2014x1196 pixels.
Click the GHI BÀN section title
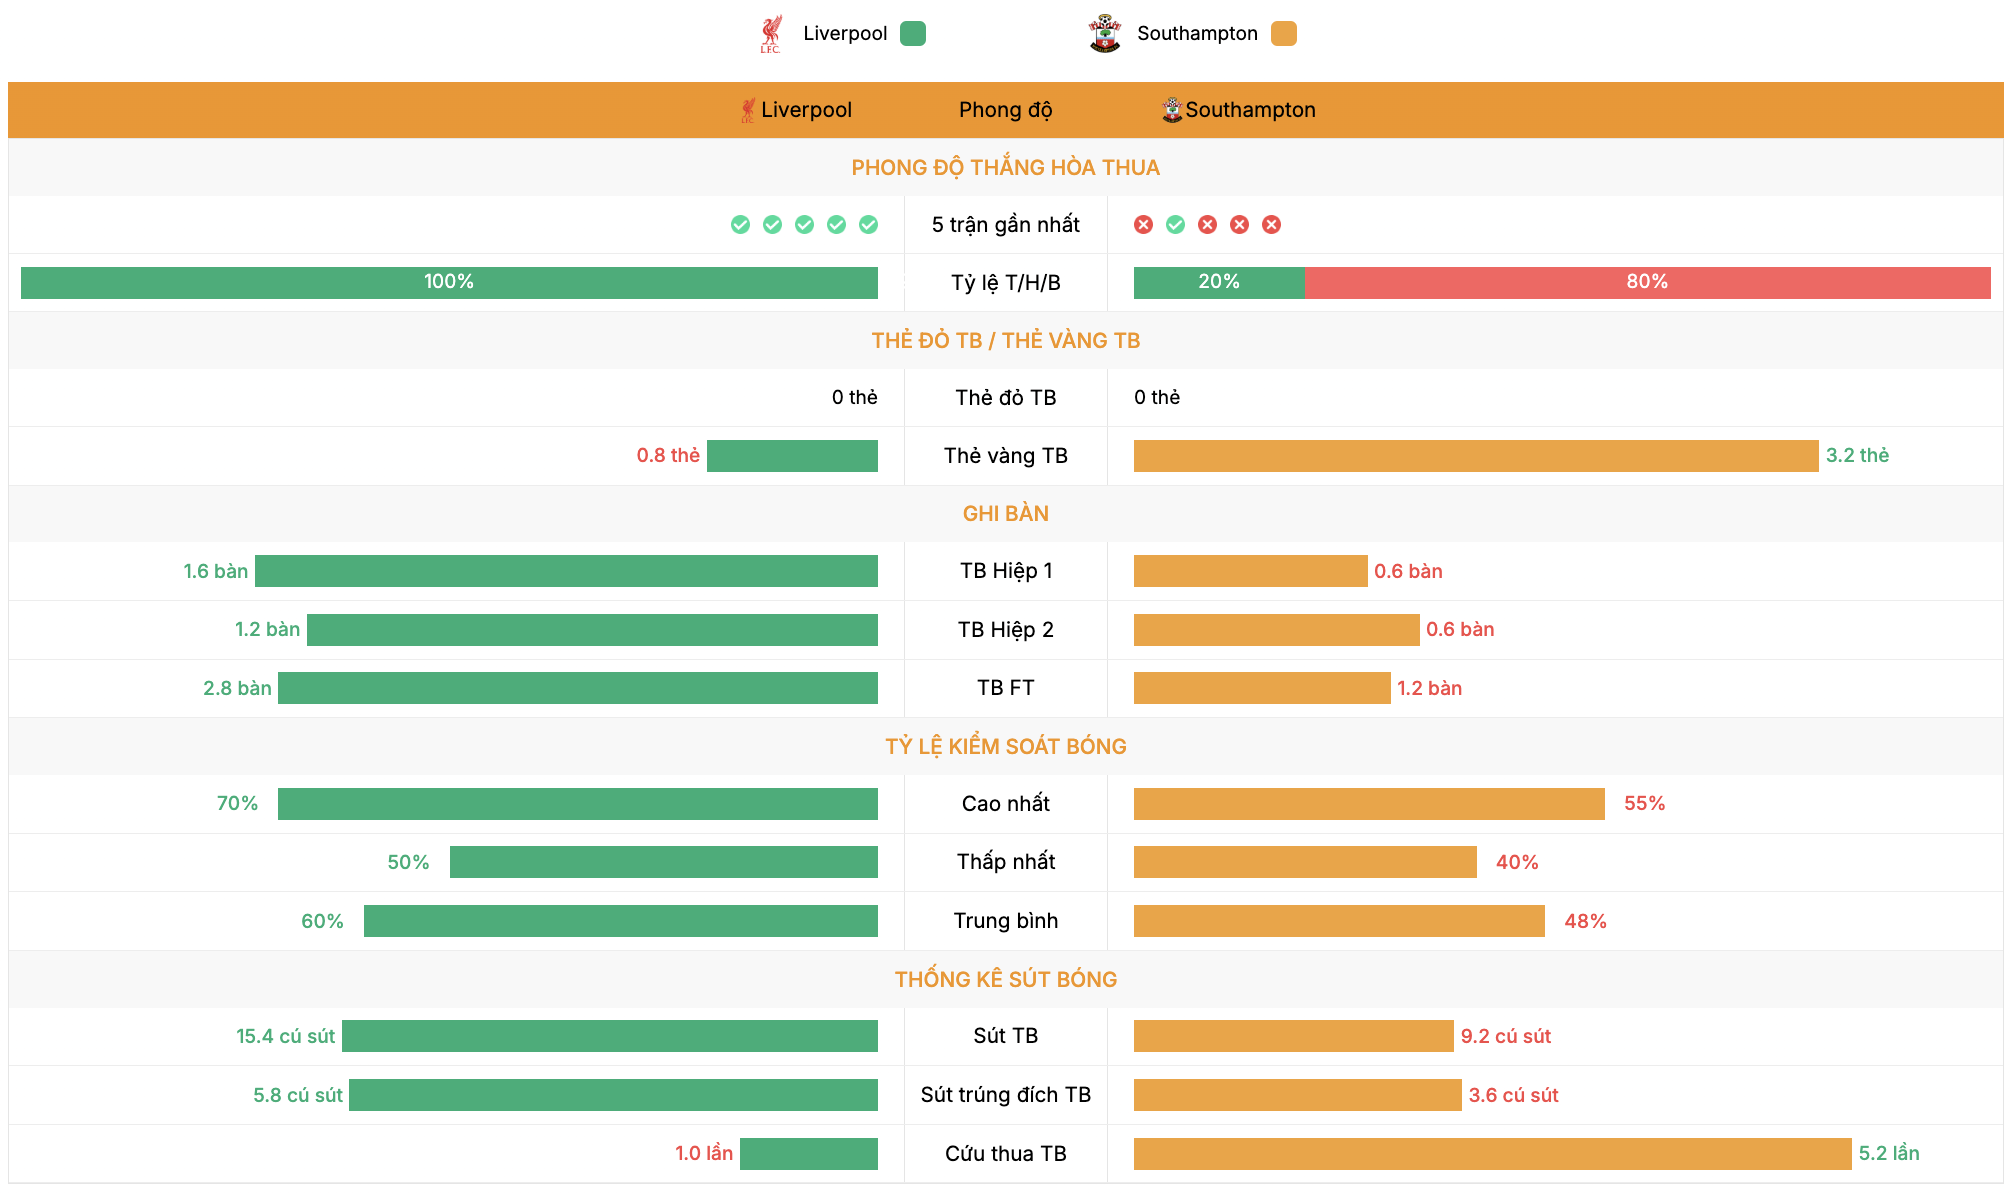pos(1005,513)
